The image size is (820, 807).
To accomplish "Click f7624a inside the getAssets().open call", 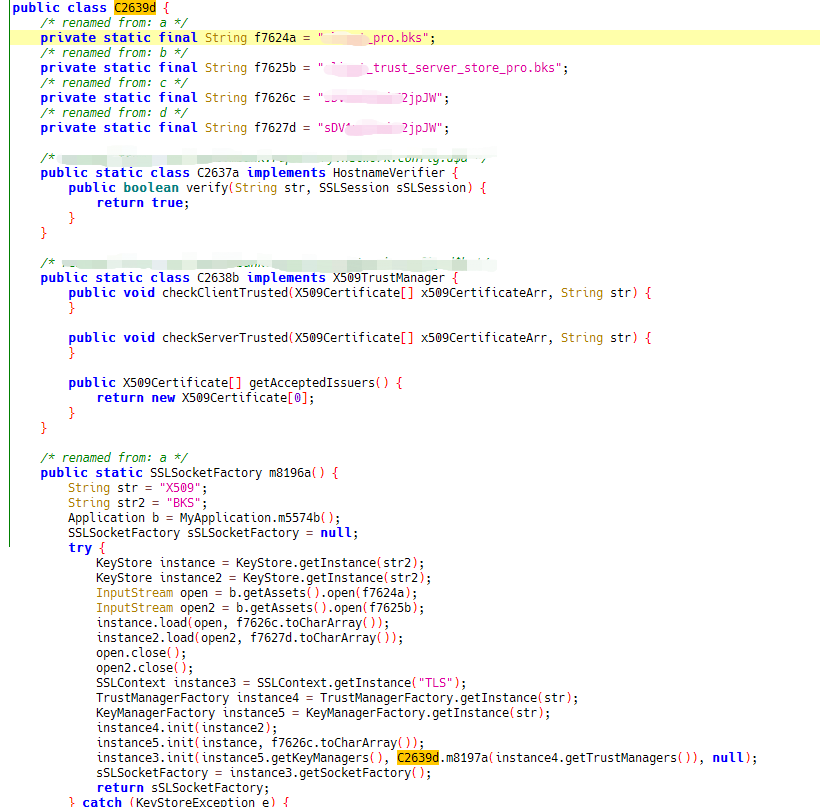I will point(383,593).
